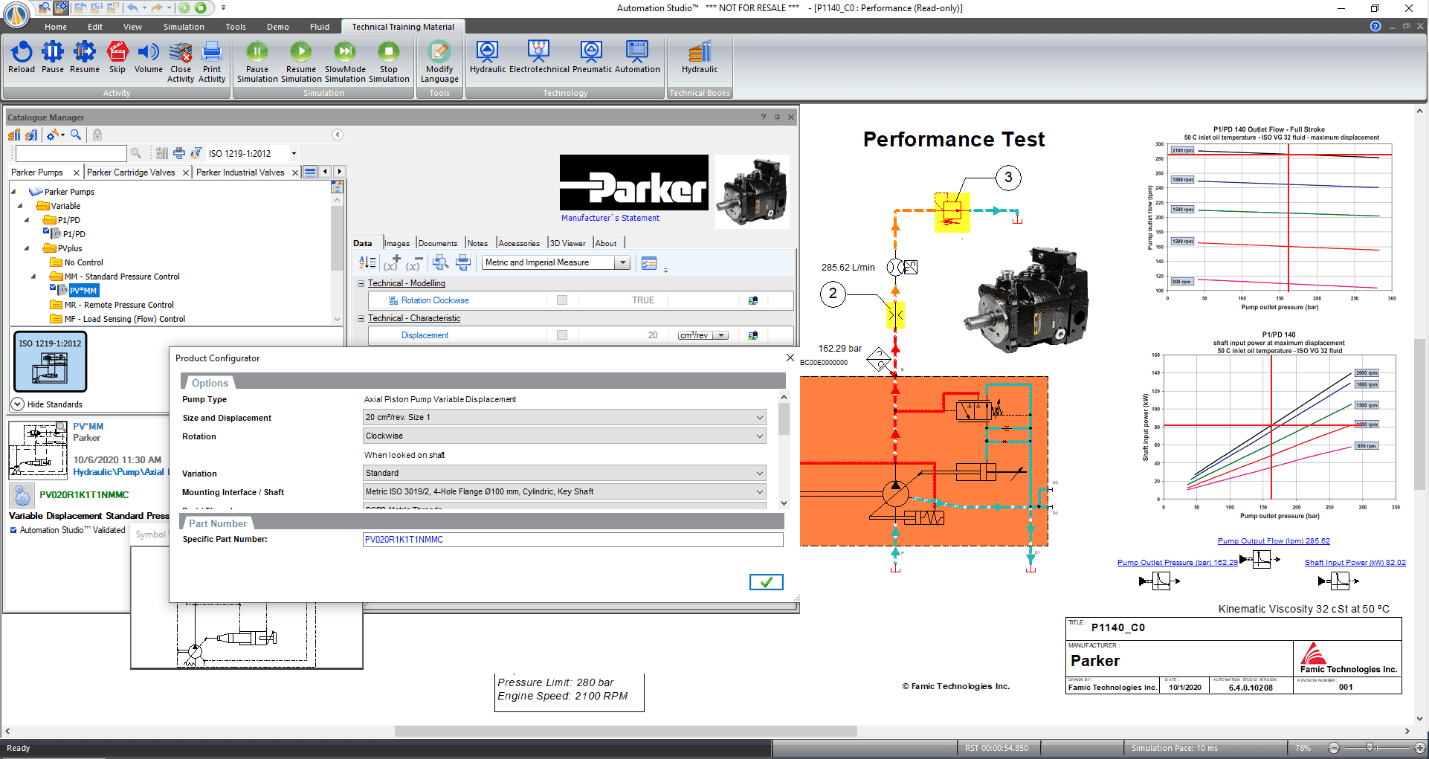Adjust the zoom slider in the status bar

point(1369,746)
